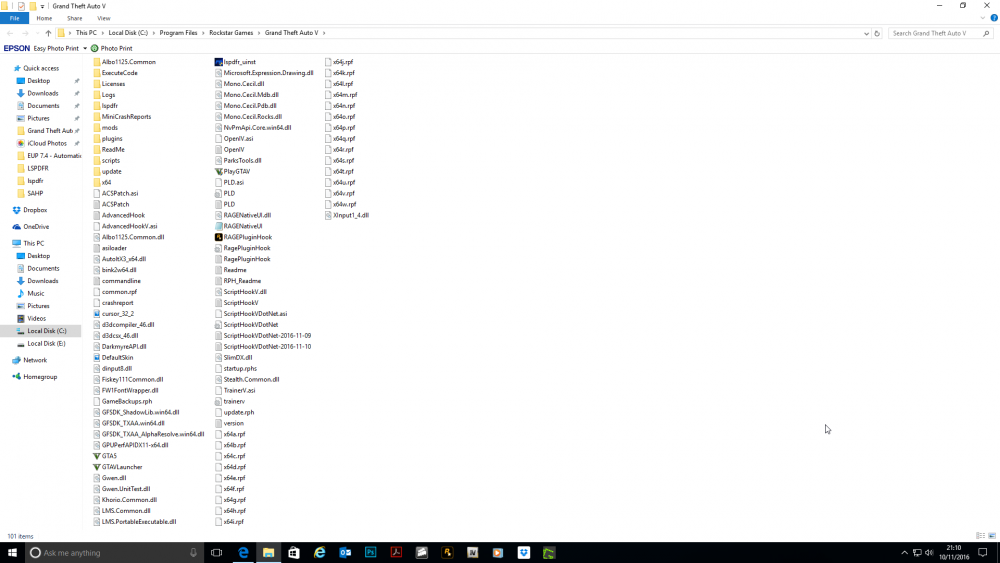Open Dropbox from the taskbar

(x=524, y=553)
